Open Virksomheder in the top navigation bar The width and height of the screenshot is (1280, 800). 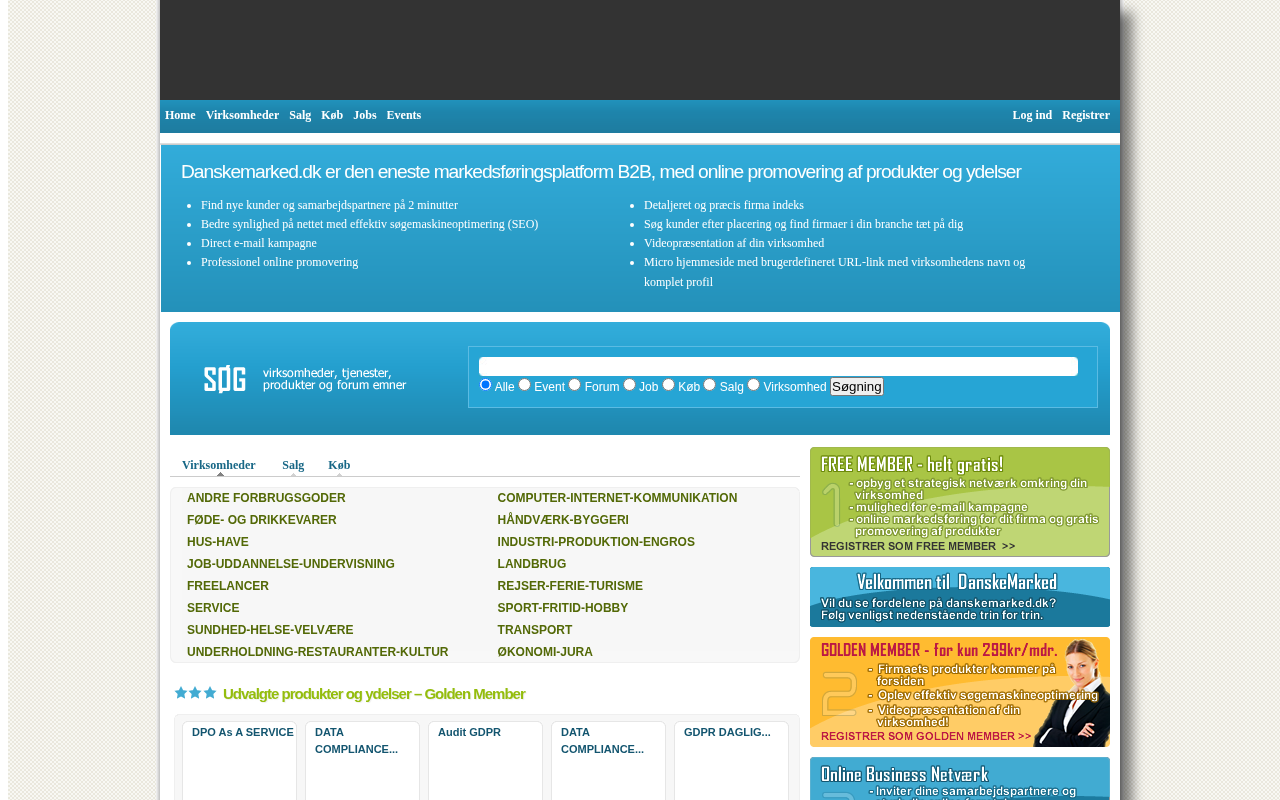tap(242, 115)
